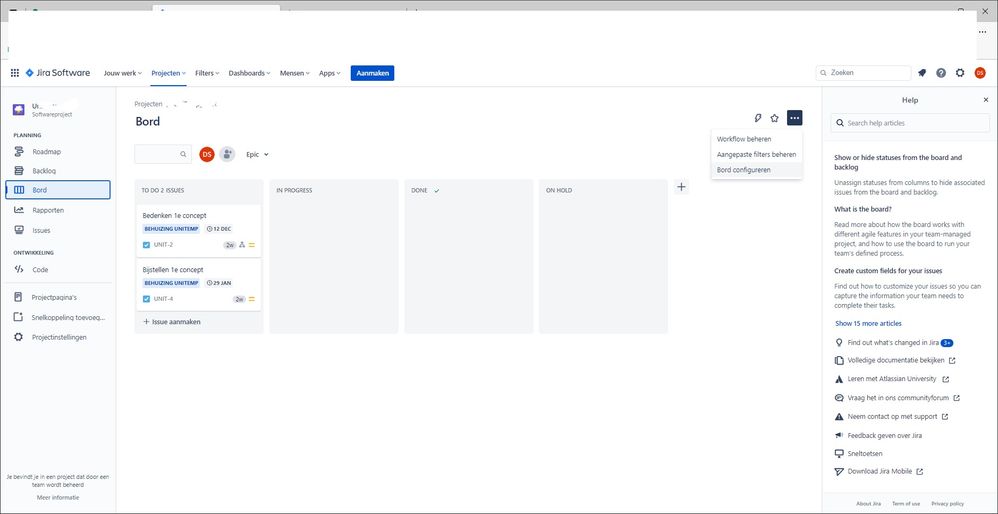This screenshot has width=998, height=514.
Task: Expand the Jouw werk menu
Action: point(123,73)
